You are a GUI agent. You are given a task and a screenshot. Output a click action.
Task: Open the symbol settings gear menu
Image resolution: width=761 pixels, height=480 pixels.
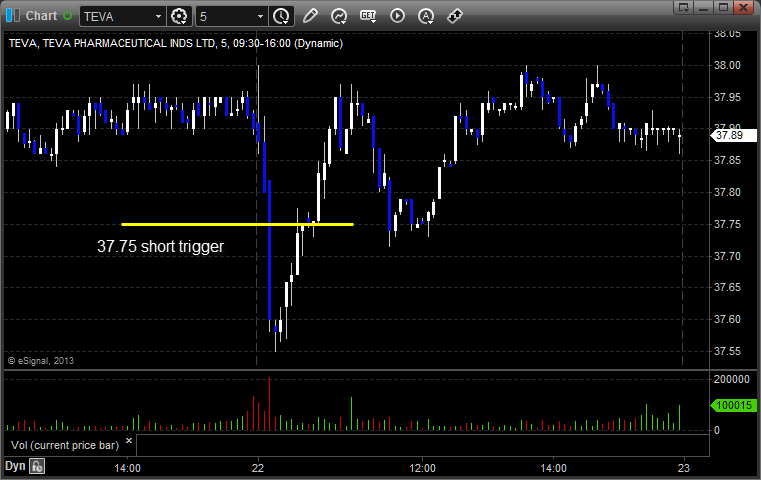click(x=179, y=17)
